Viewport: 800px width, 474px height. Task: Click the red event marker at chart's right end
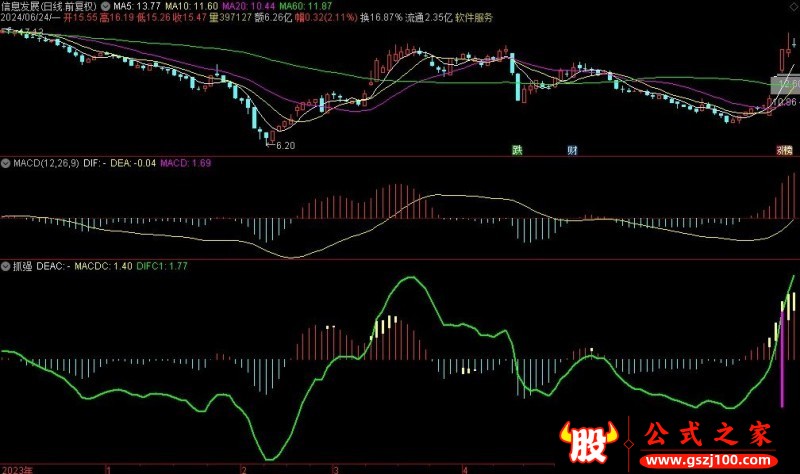(785, 150)
